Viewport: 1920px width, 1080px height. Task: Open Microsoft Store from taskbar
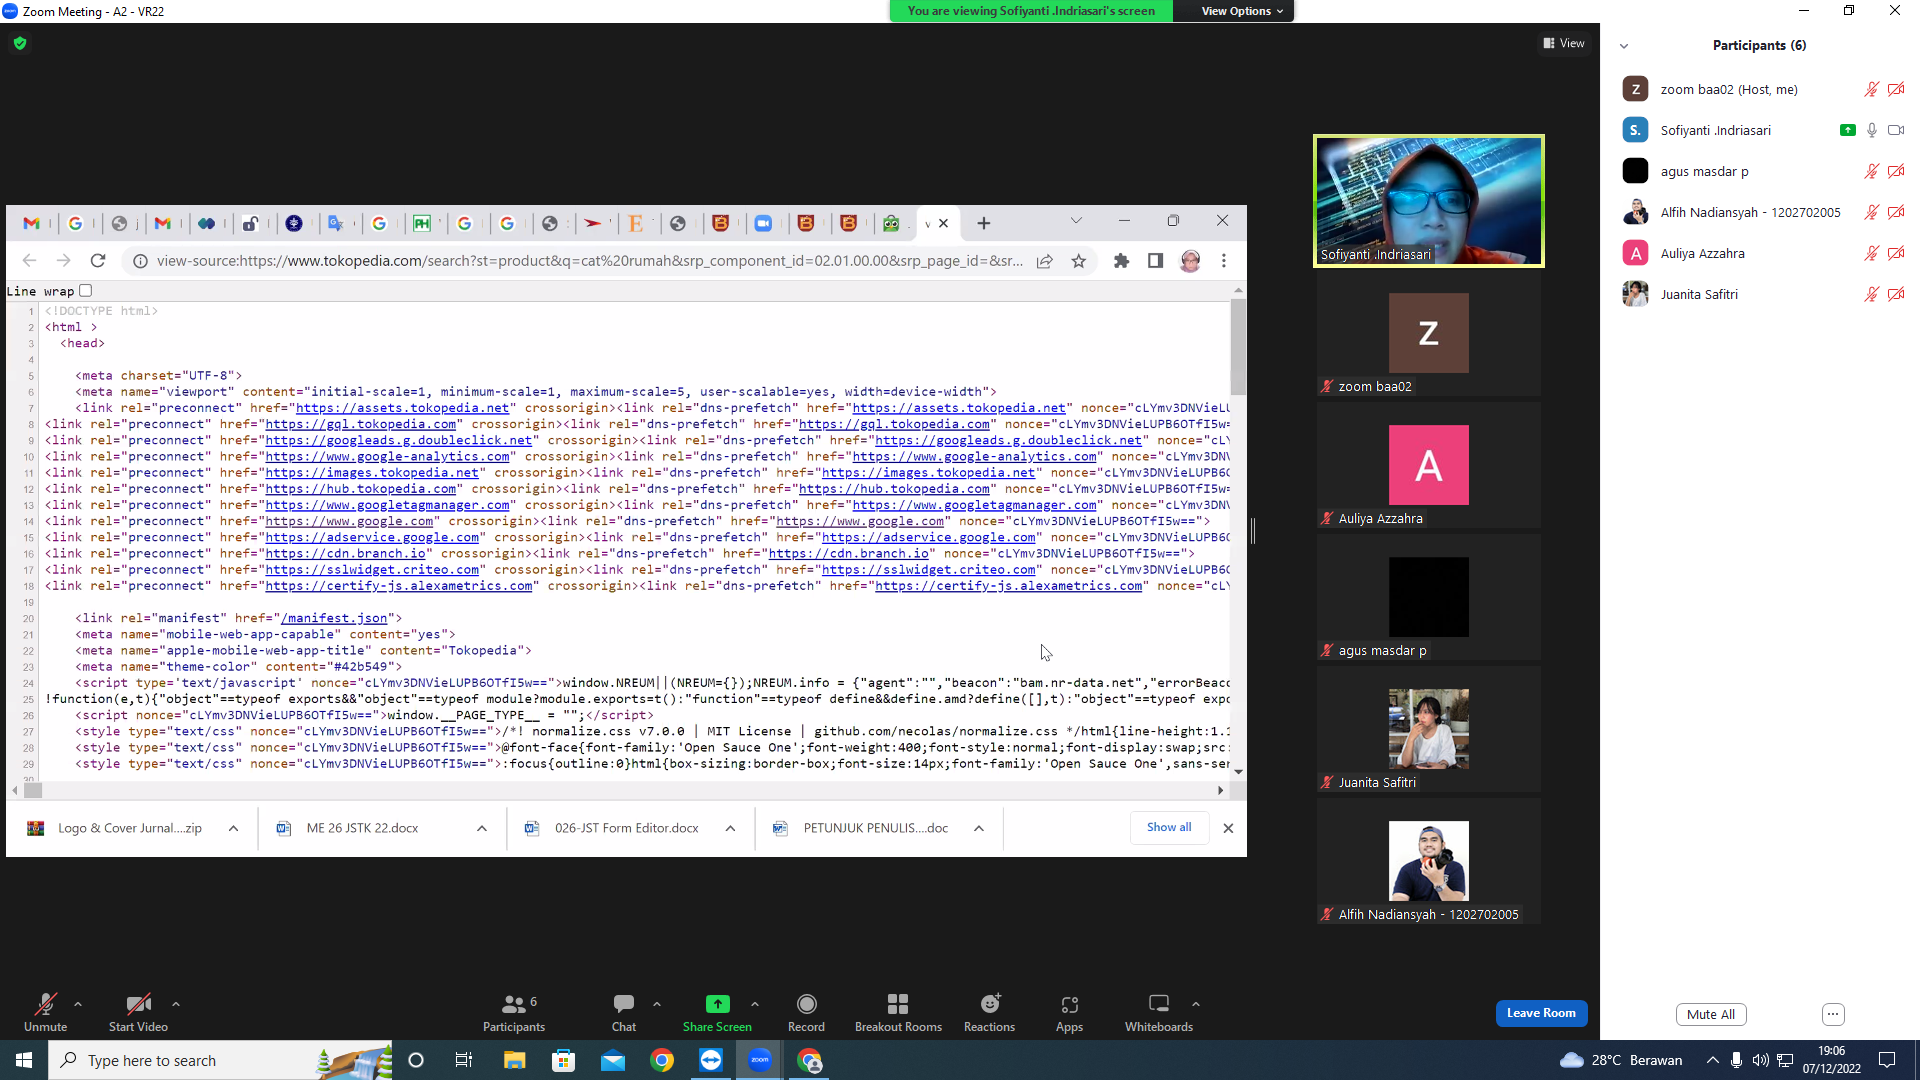(x=564, y=1060)
